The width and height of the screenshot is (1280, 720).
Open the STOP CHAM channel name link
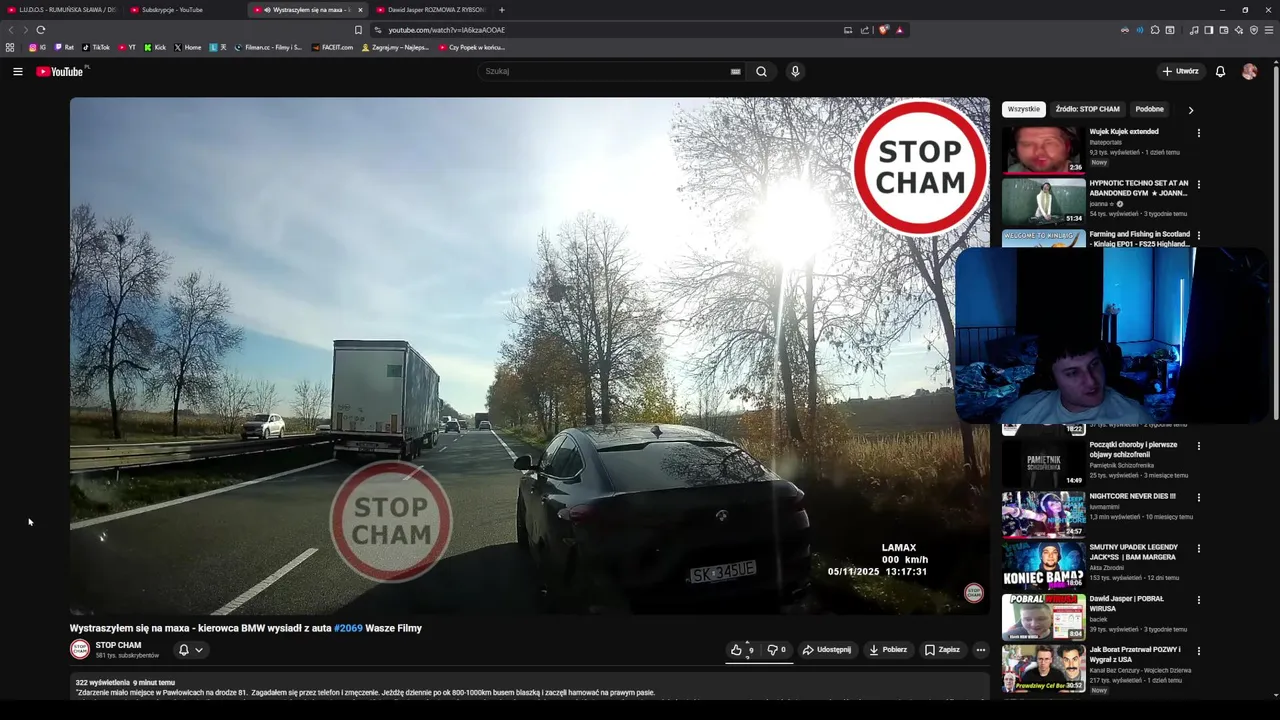pos(118,645)
